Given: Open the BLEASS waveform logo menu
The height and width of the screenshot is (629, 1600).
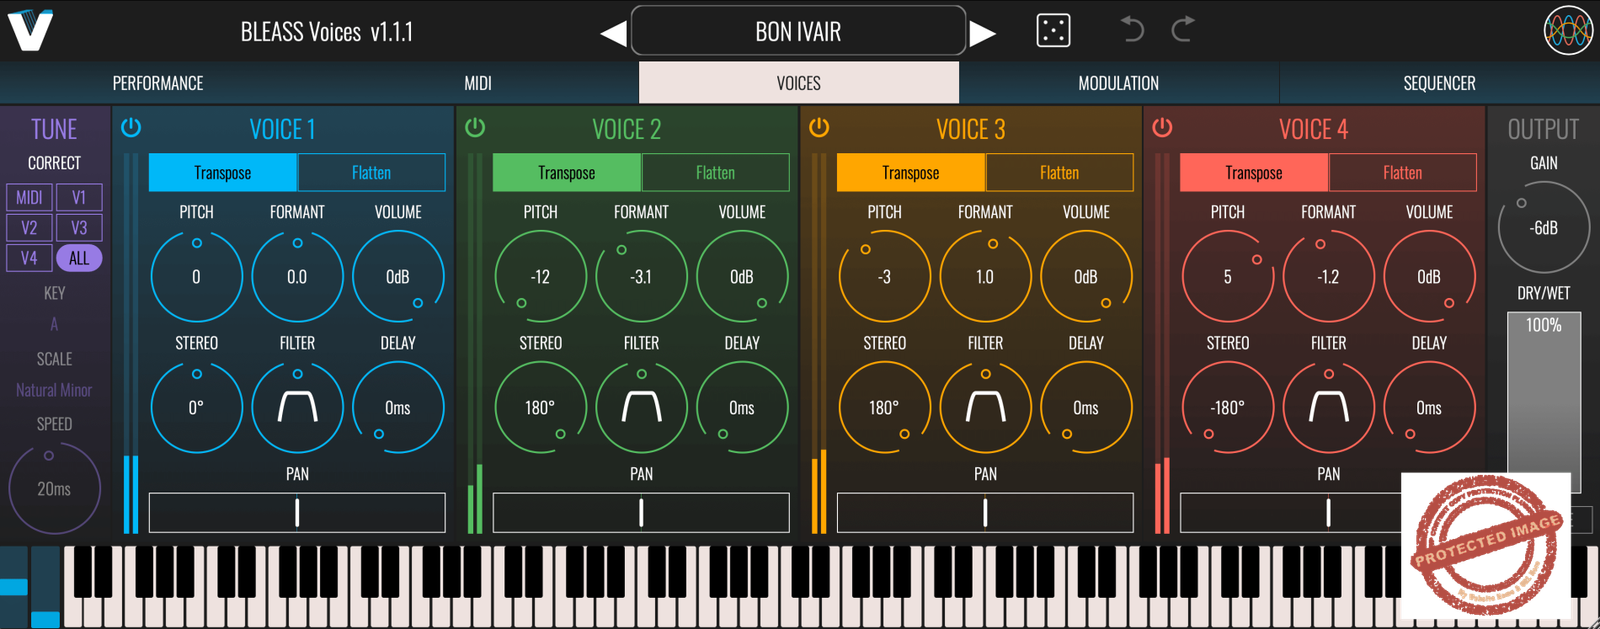Looking at the screenshot, I should (x=1568, y=30).
